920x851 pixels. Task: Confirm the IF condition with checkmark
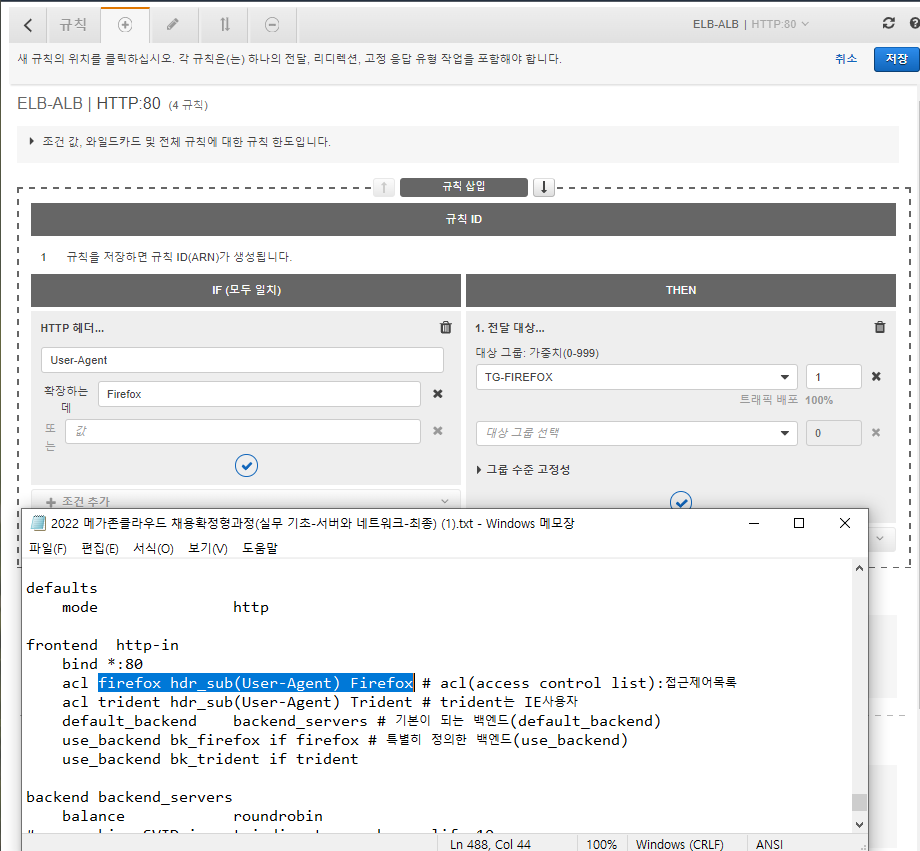coord(246,466)
